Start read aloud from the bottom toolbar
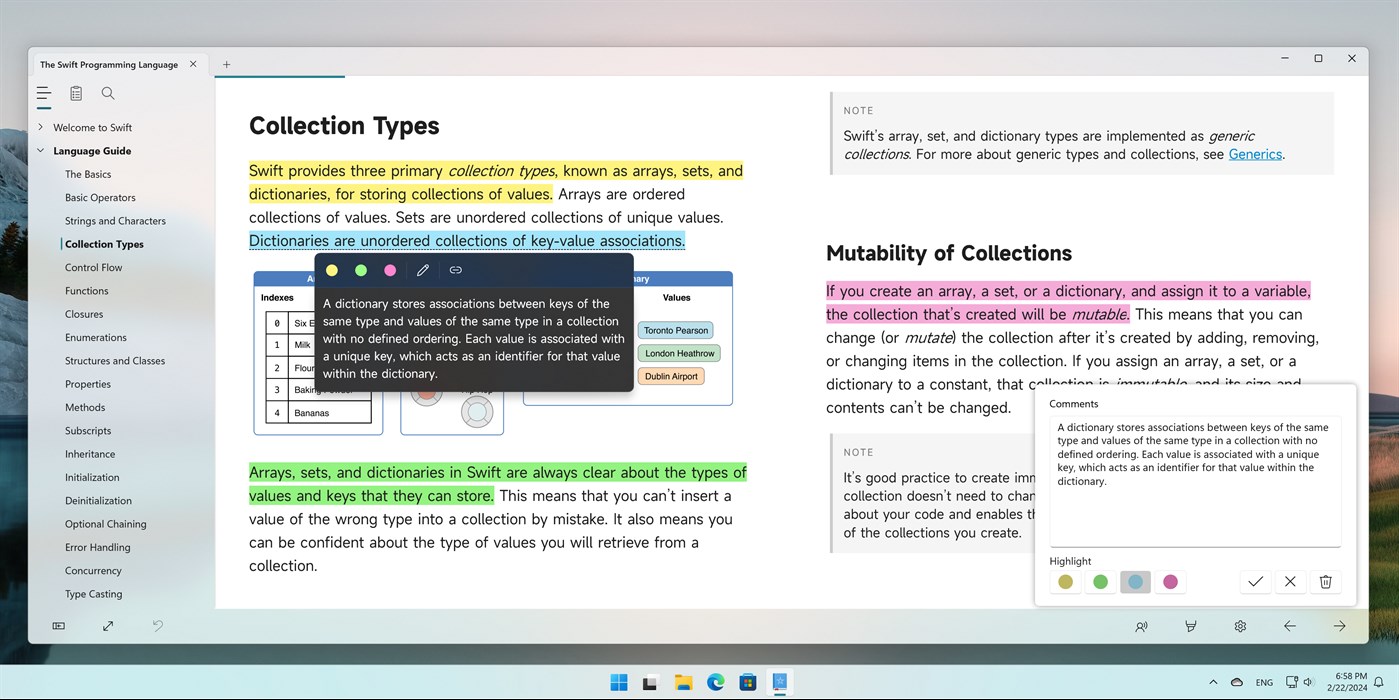The width and height of the screenshot is (1399, 700). point(1141,626)
